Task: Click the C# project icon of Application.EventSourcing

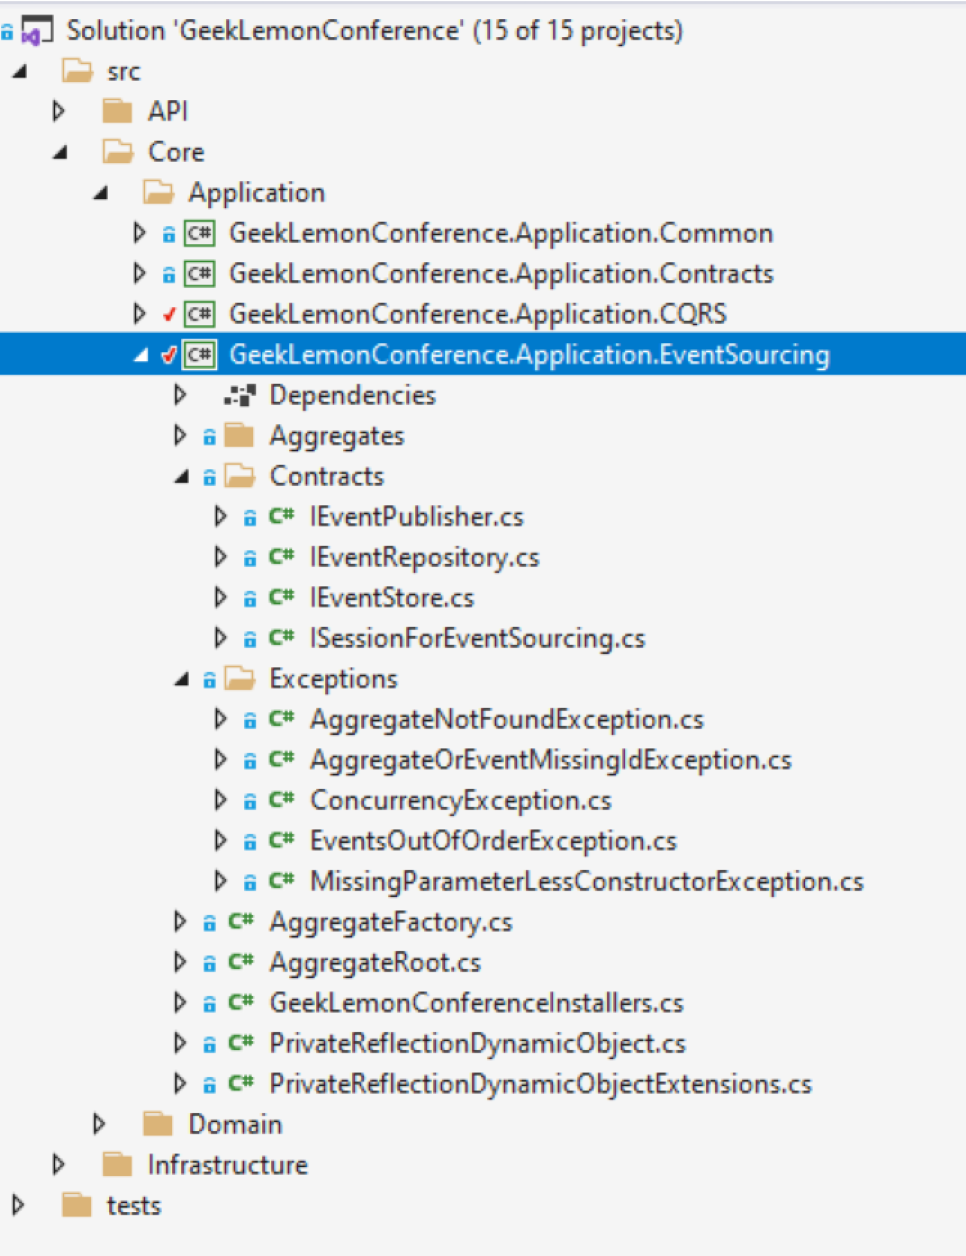Action: click(199, 355)
